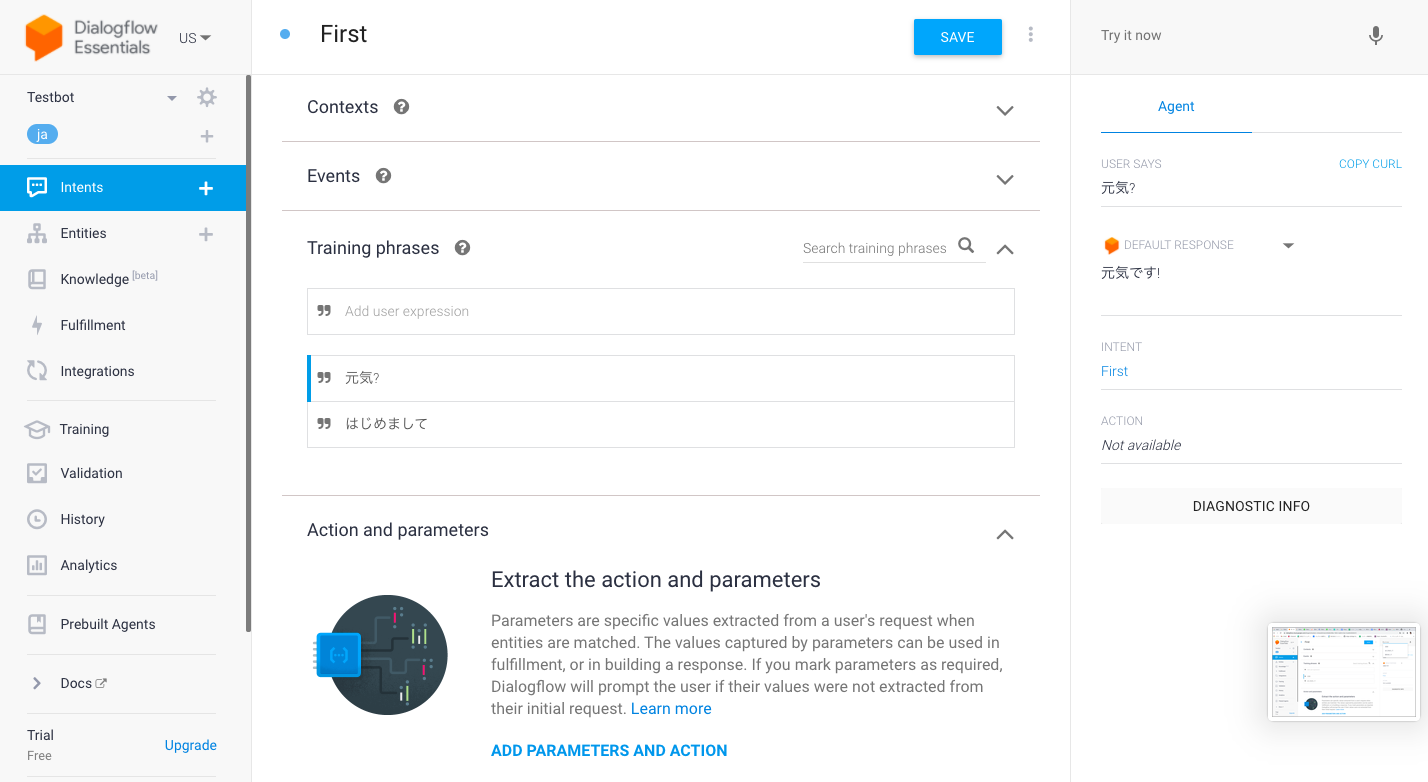Screen dimensions: 1428x782
Task: Open the US language dropdown
Action: [195, 36]
